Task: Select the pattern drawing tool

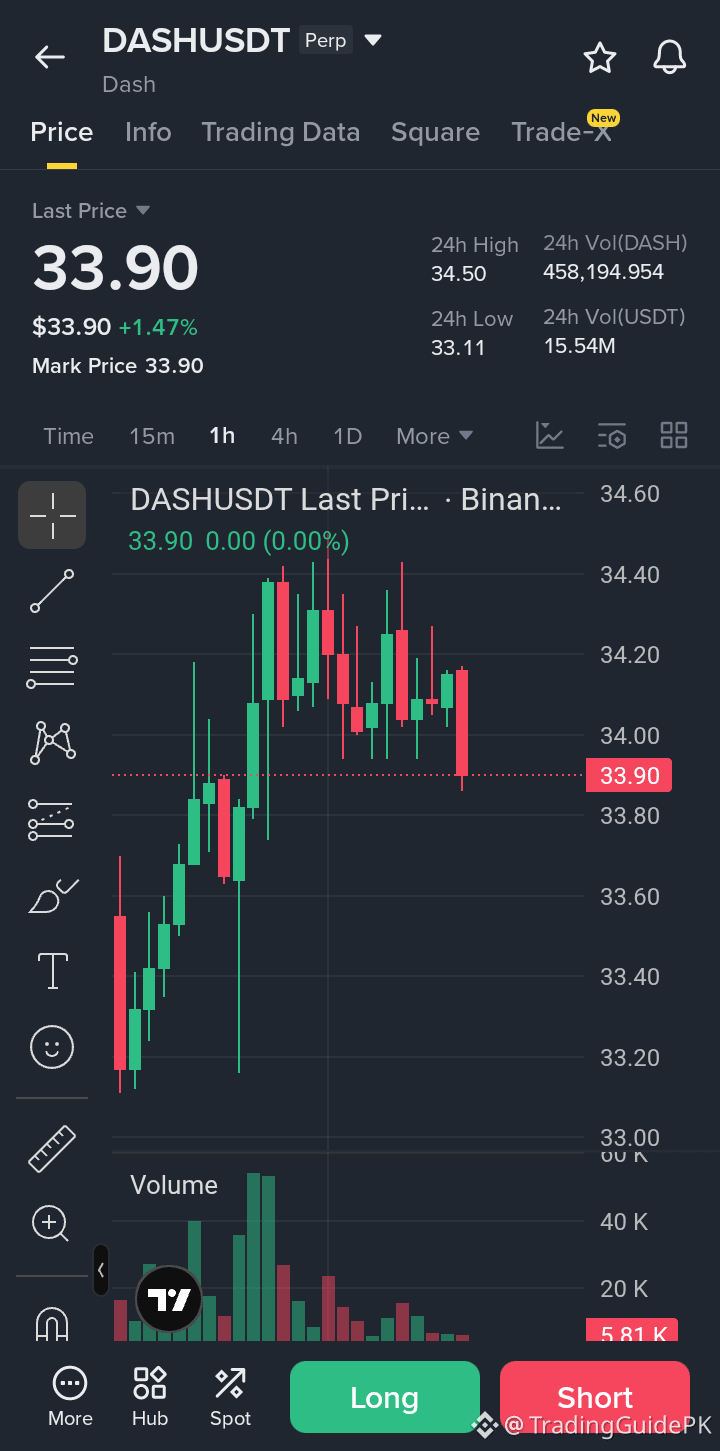Action: [52, 743]
